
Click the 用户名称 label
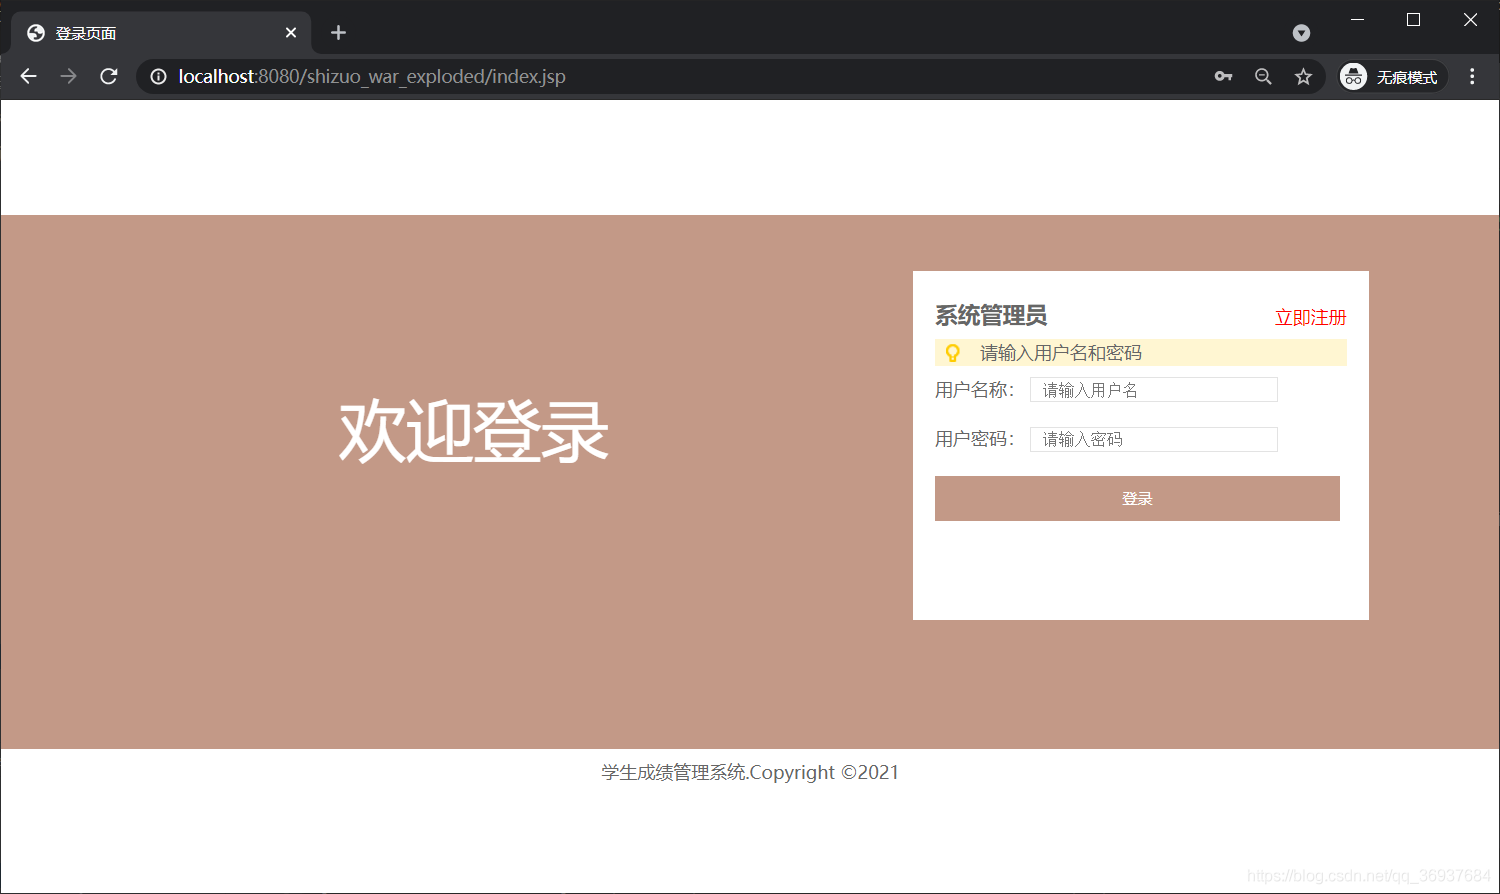975,390
